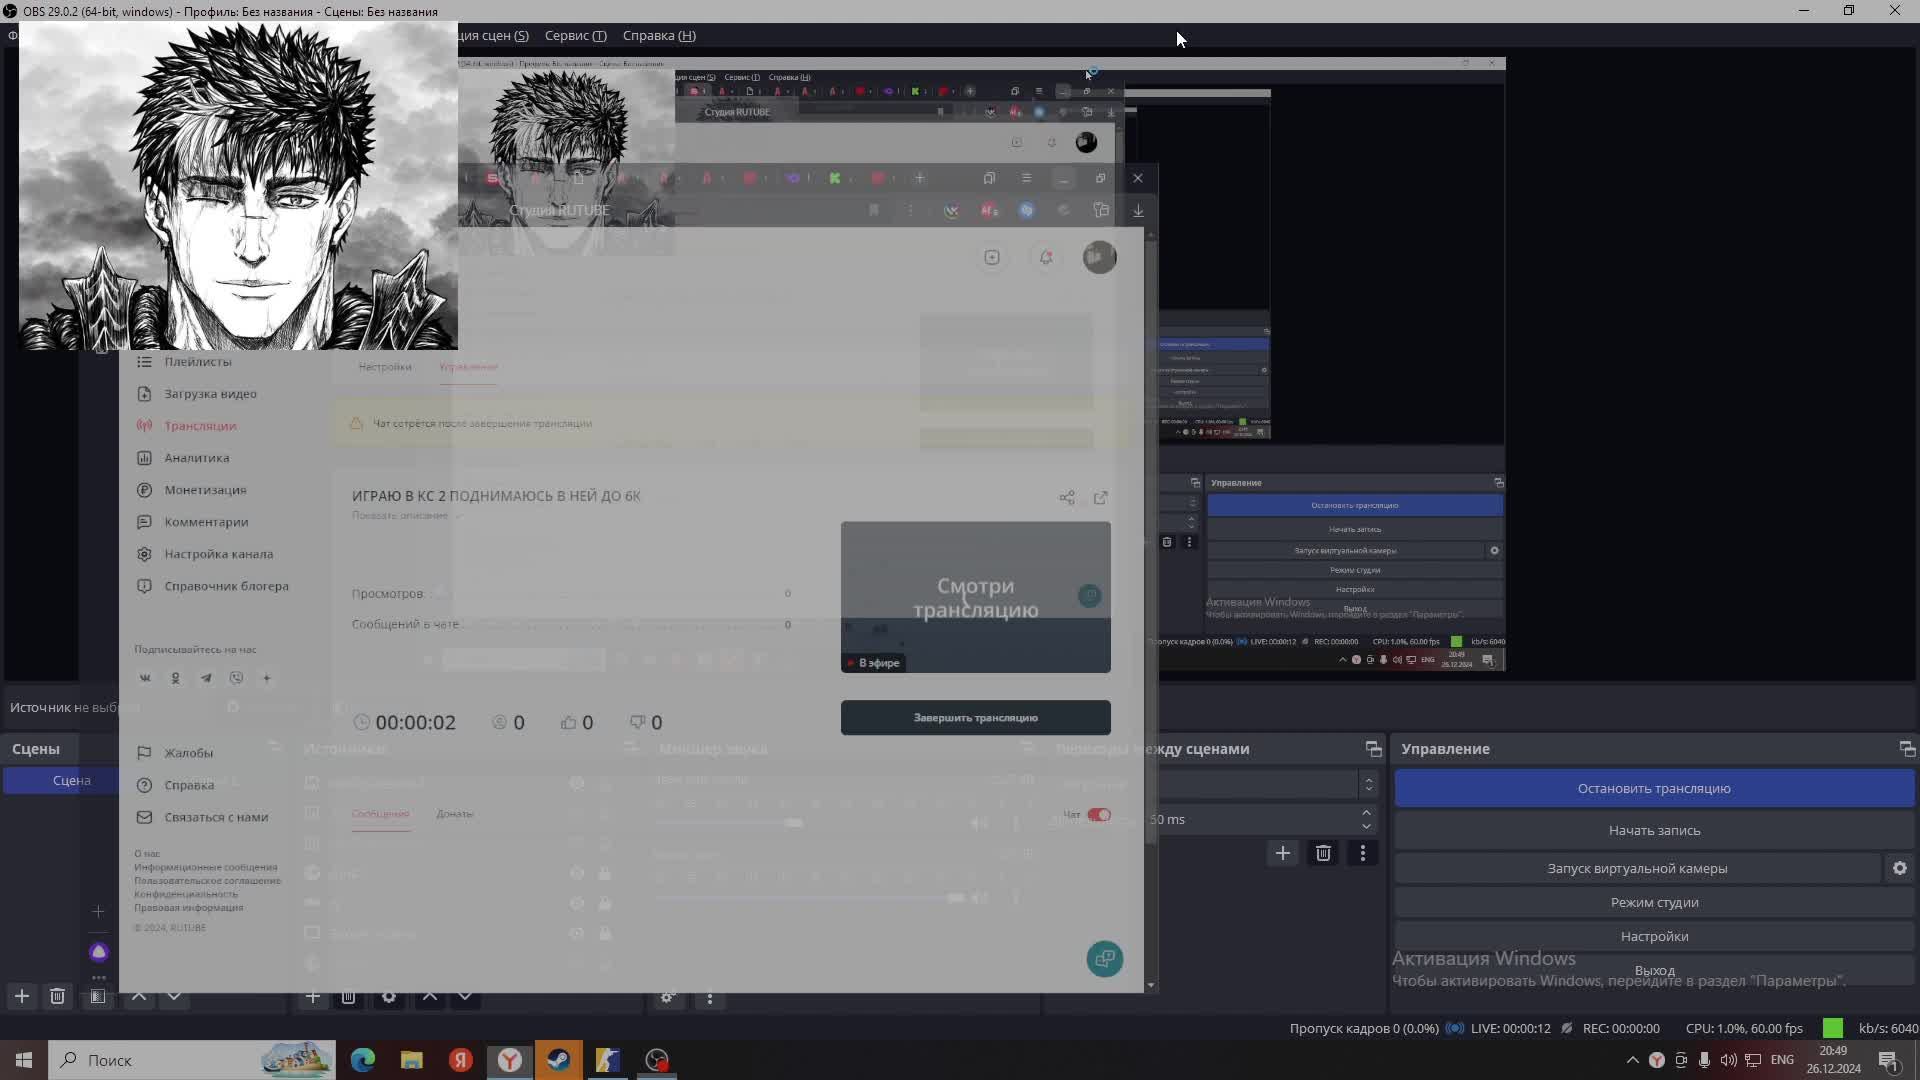This screenshot has width=1920, height=1080.
Task: Open virtual camera settings gear icon
Action: (x=1900, y=869)
